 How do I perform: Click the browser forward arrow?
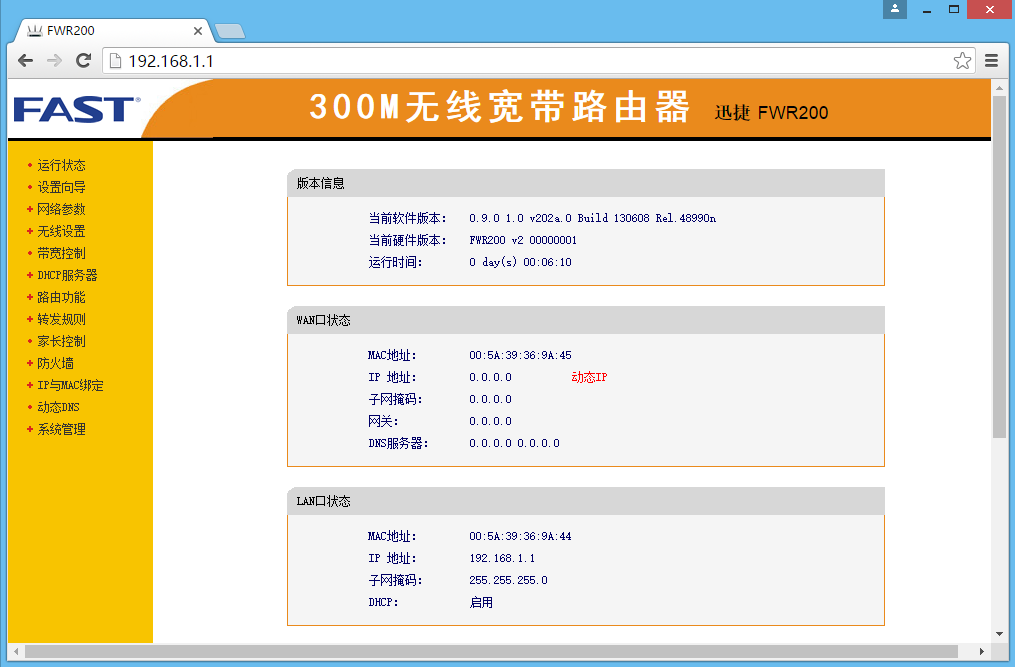tap(54, 61)
